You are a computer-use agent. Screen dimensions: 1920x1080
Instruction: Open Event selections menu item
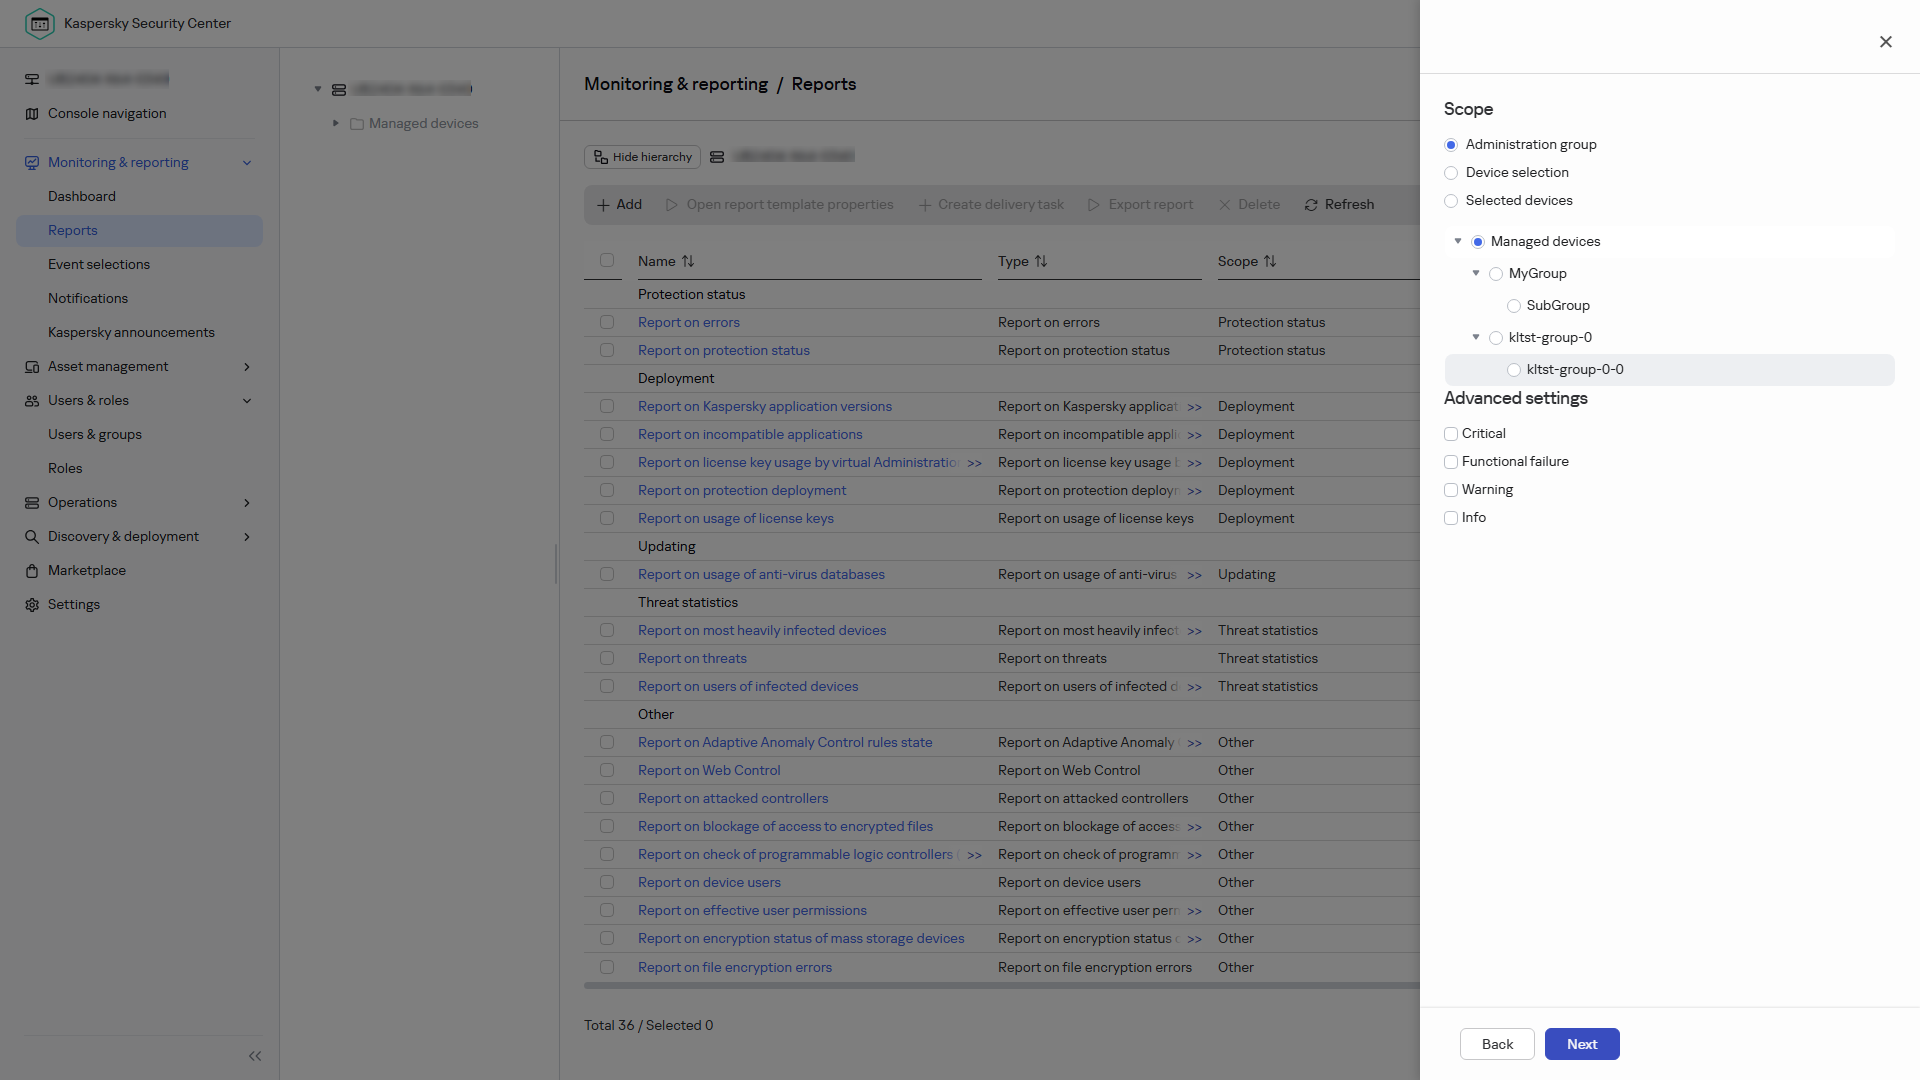pyautogui.click(x=99, y=265)
